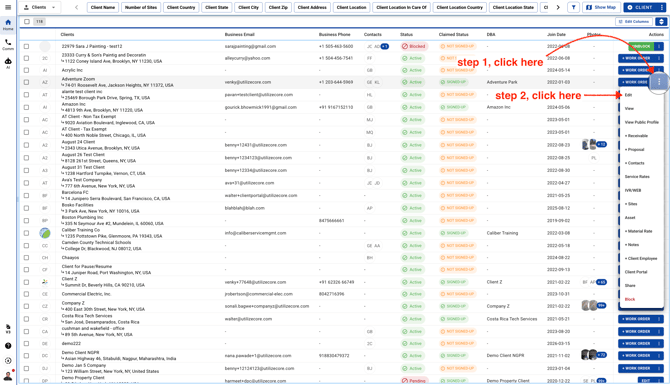Screen dimensions: 670x385
Task: Select the Caliber Training Co row checkbox
Action: [26, 233]
